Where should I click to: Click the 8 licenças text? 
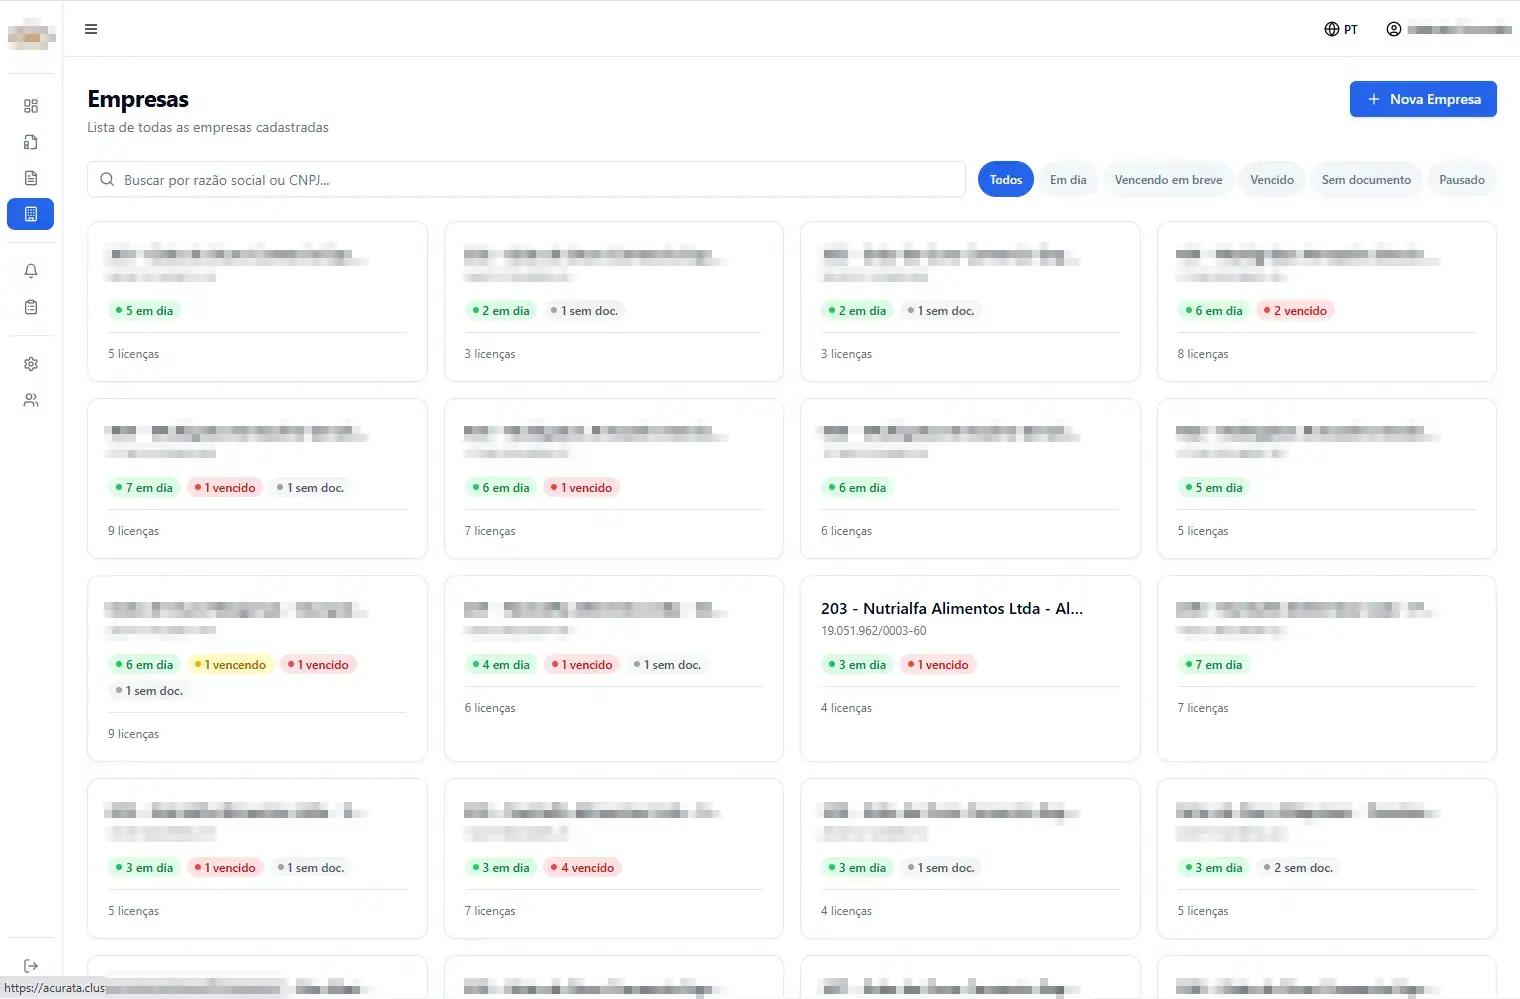coord(1203,354)
